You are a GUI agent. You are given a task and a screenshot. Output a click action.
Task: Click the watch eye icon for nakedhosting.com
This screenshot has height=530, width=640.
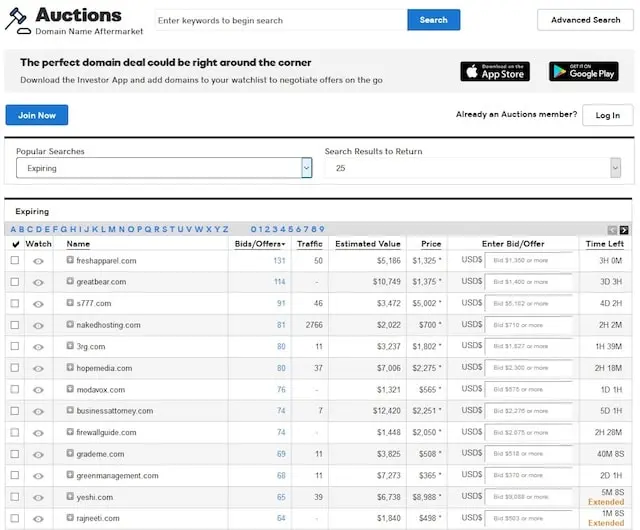38,325
